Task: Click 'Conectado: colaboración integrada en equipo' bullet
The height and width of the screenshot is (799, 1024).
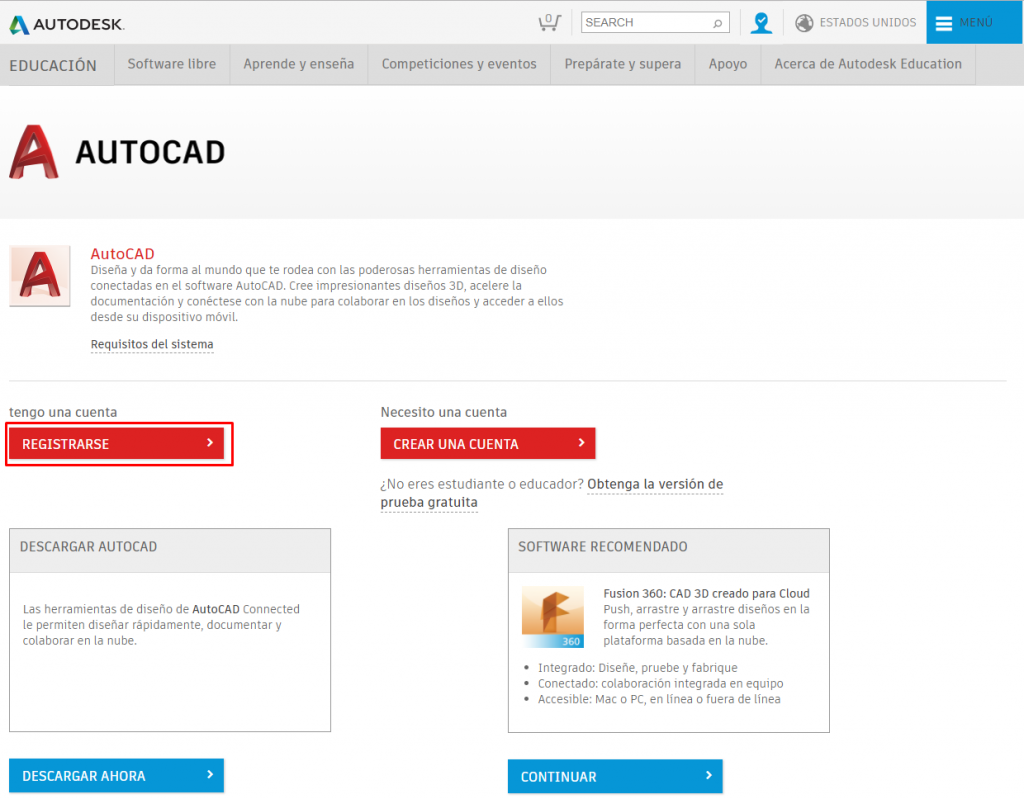Action: 660,683
